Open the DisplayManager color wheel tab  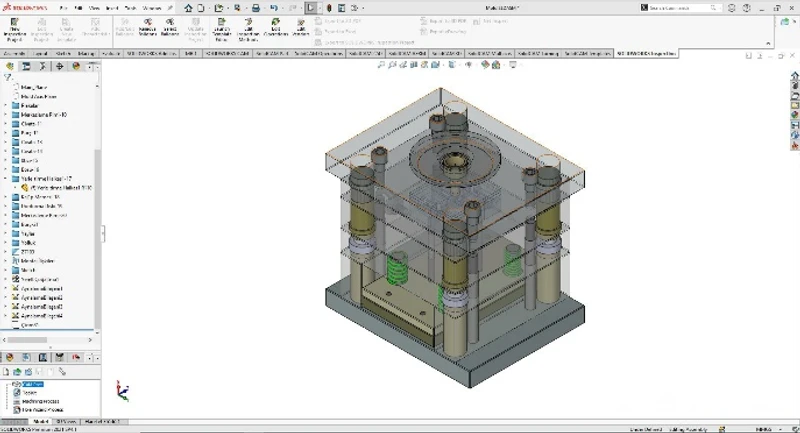point(76,66)
